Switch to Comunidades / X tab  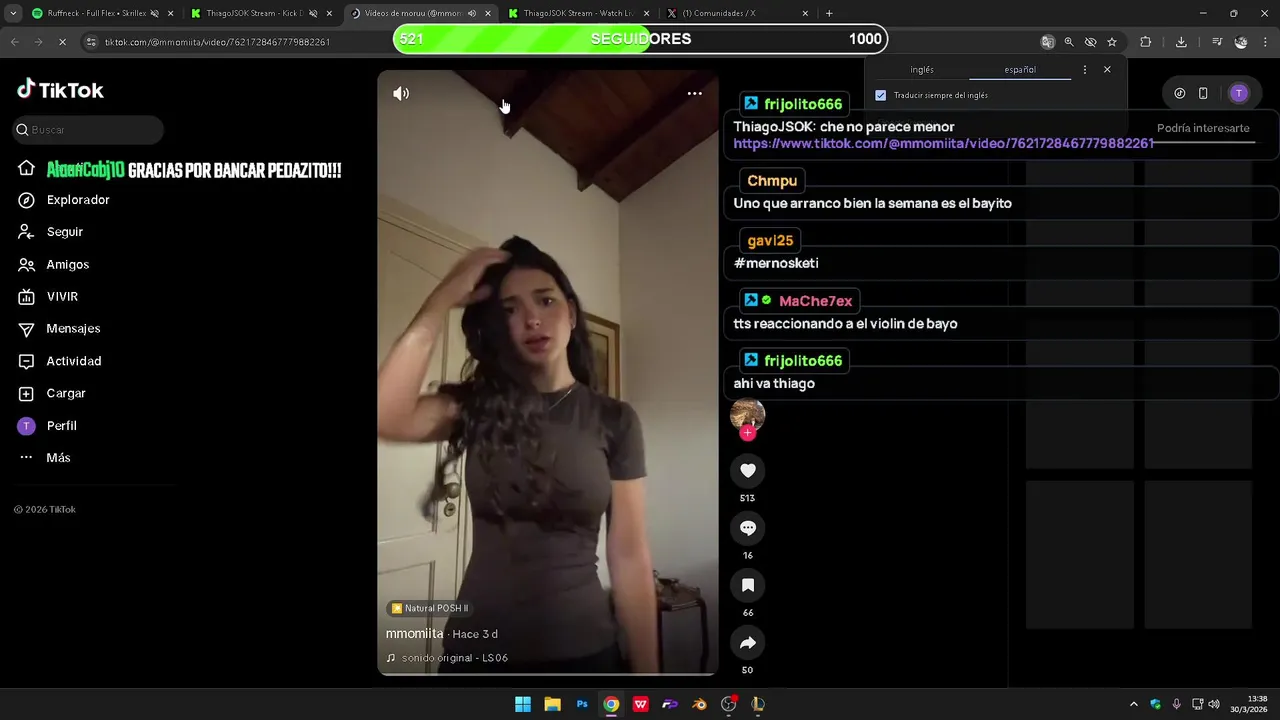[738, 13]
